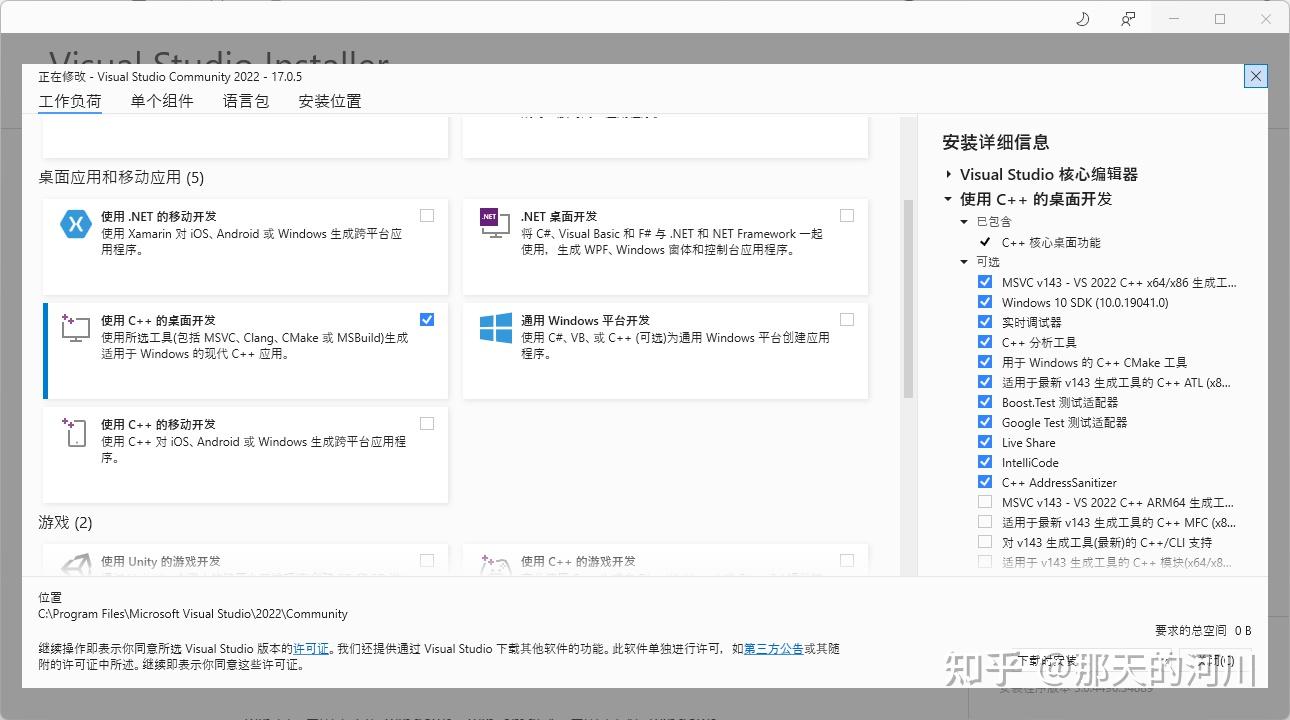
Task: Click the feedback icon in the title bar
Action: tap(1127, 18)
